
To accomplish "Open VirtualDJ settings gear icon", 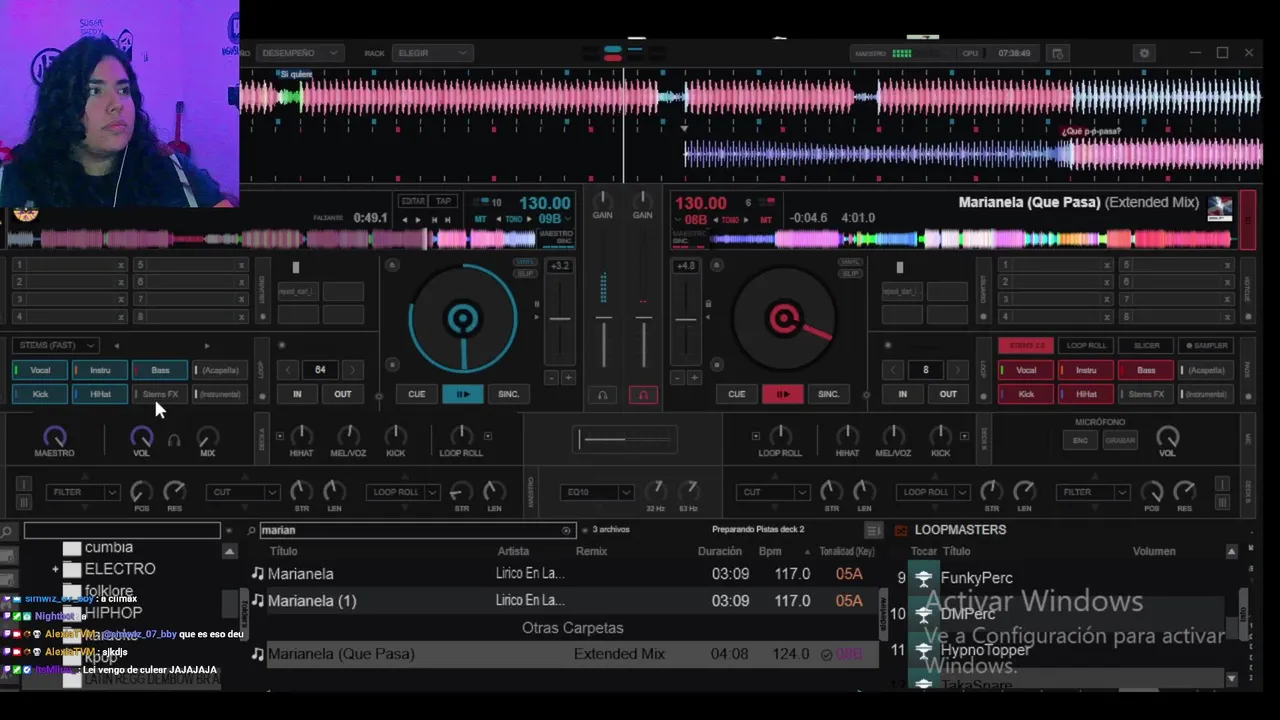I will [x=1145, y=53].
